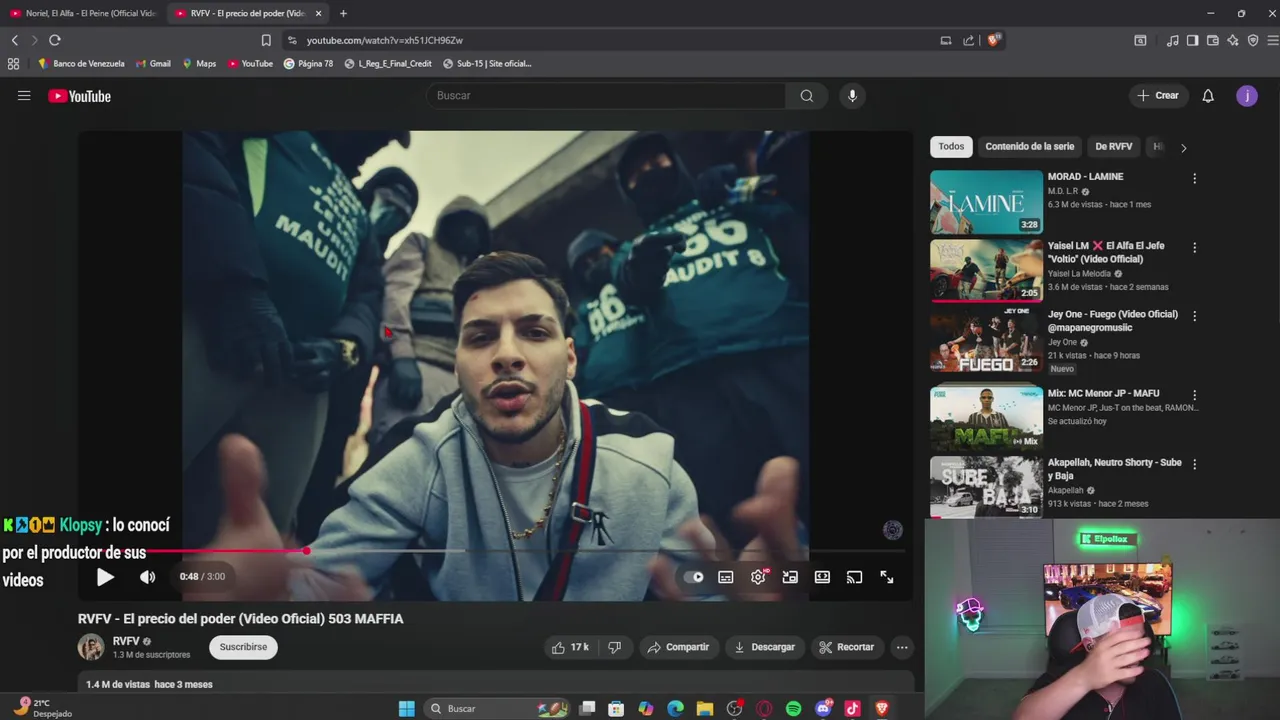Cast the video to a TV
The width and height of the screenshot is (1280, 720).
854,577
